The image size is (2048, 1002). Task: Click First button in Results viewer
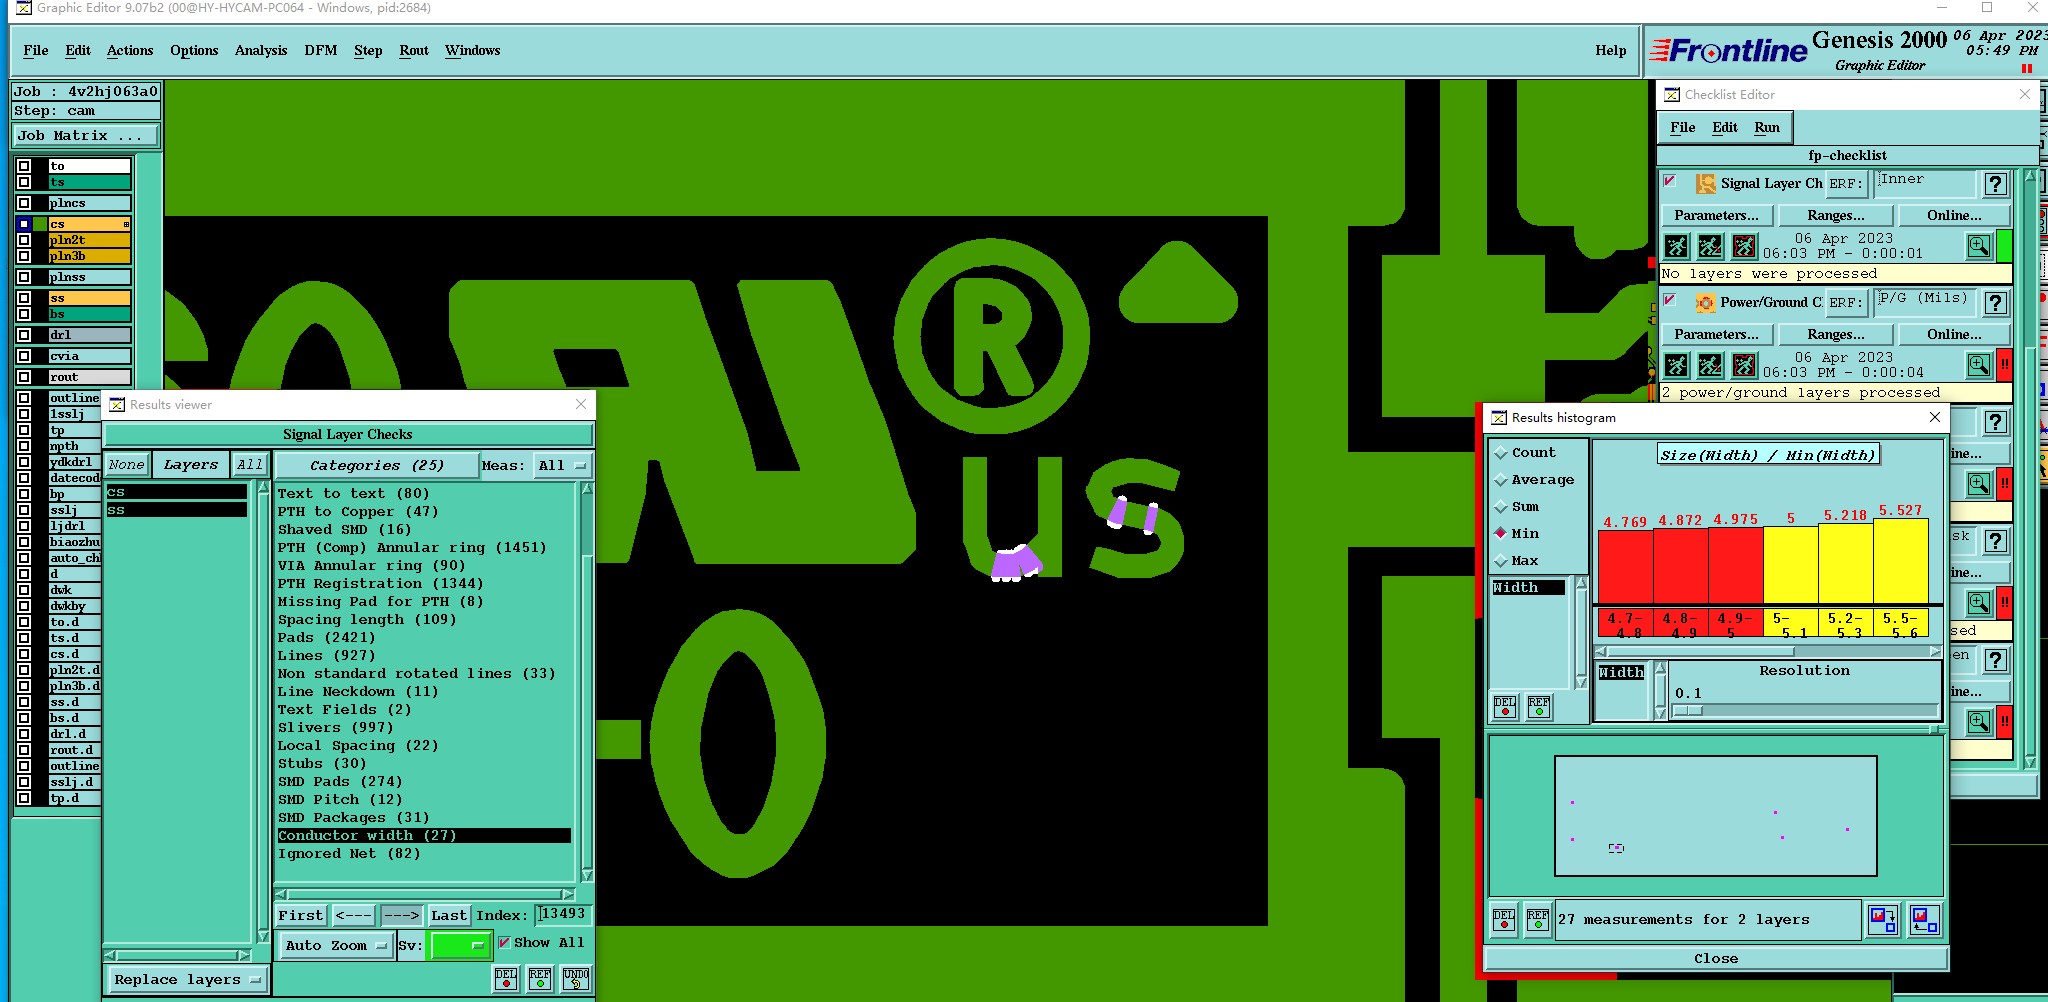pos(301,915)
